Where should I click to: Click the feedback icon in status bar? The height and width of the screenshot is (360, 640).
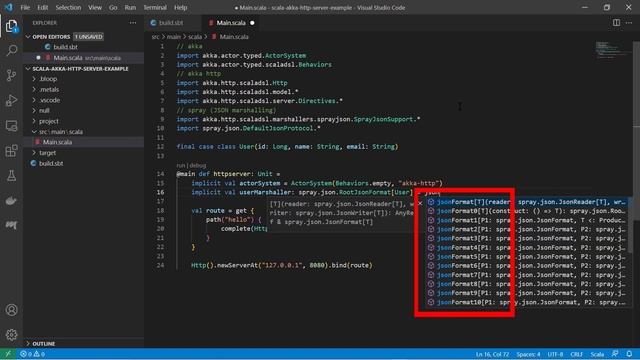pos(615,354)
